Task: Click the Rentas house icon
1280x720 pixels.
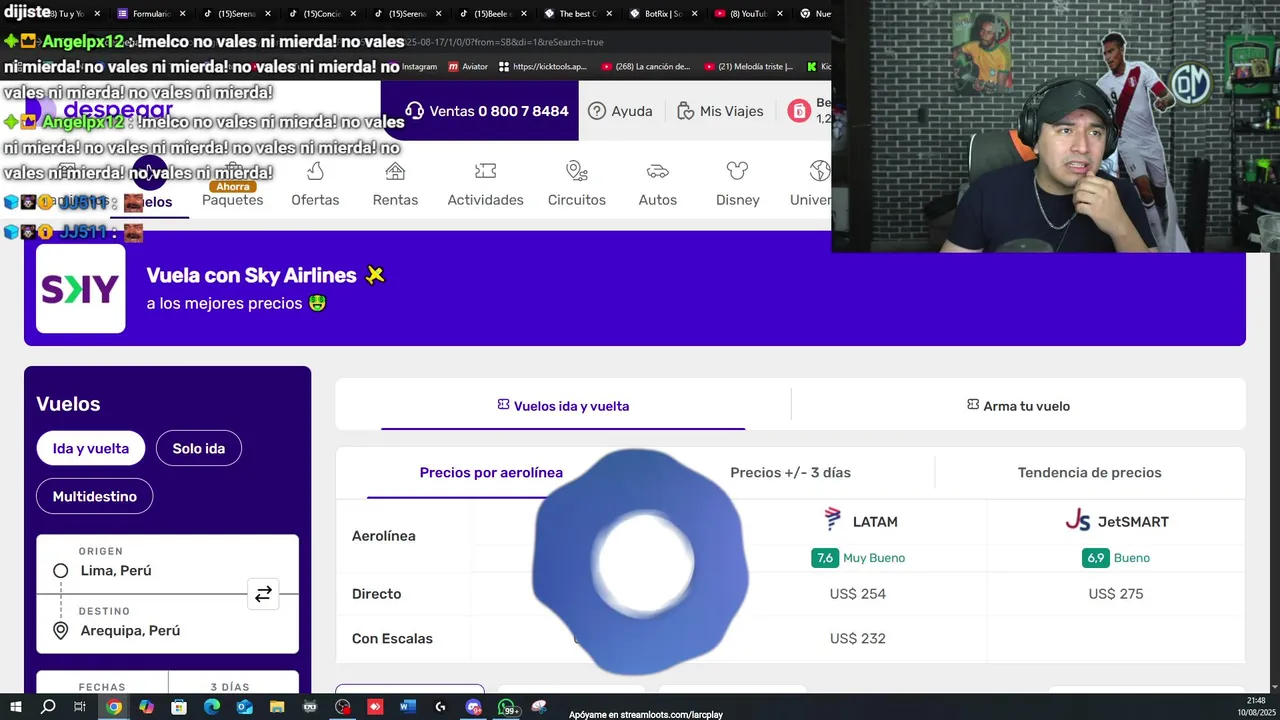Action: coord(395,171)
